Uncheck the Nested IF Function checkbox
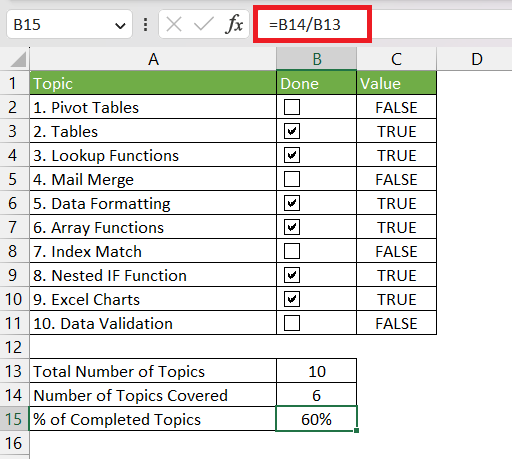The width and height of the screenshot is (512, 459). (292, 275)
